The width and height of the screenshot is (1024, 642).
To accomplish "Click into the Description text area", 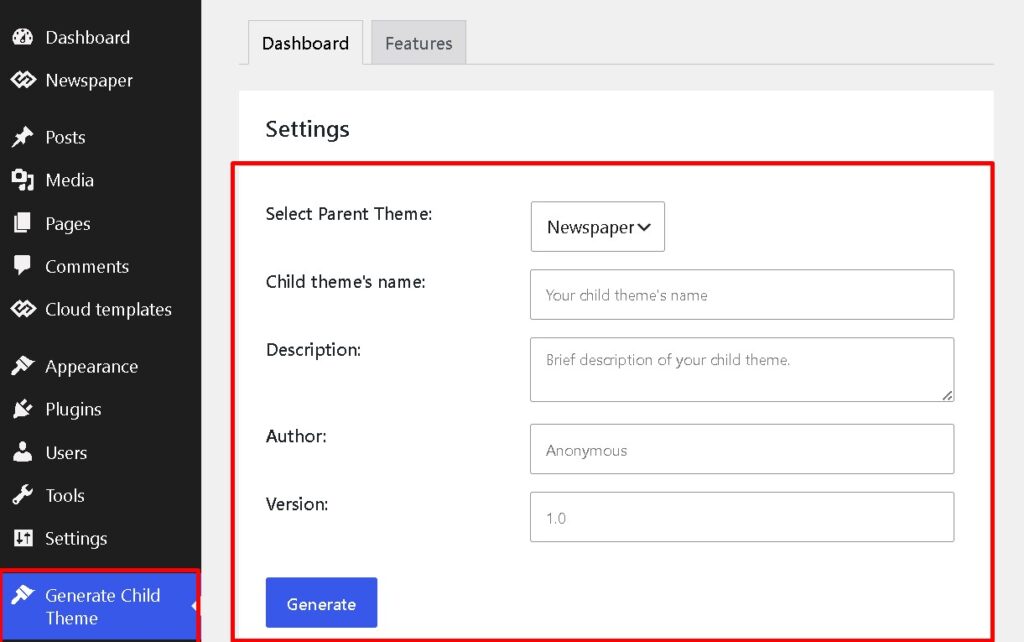I will 742,370.
